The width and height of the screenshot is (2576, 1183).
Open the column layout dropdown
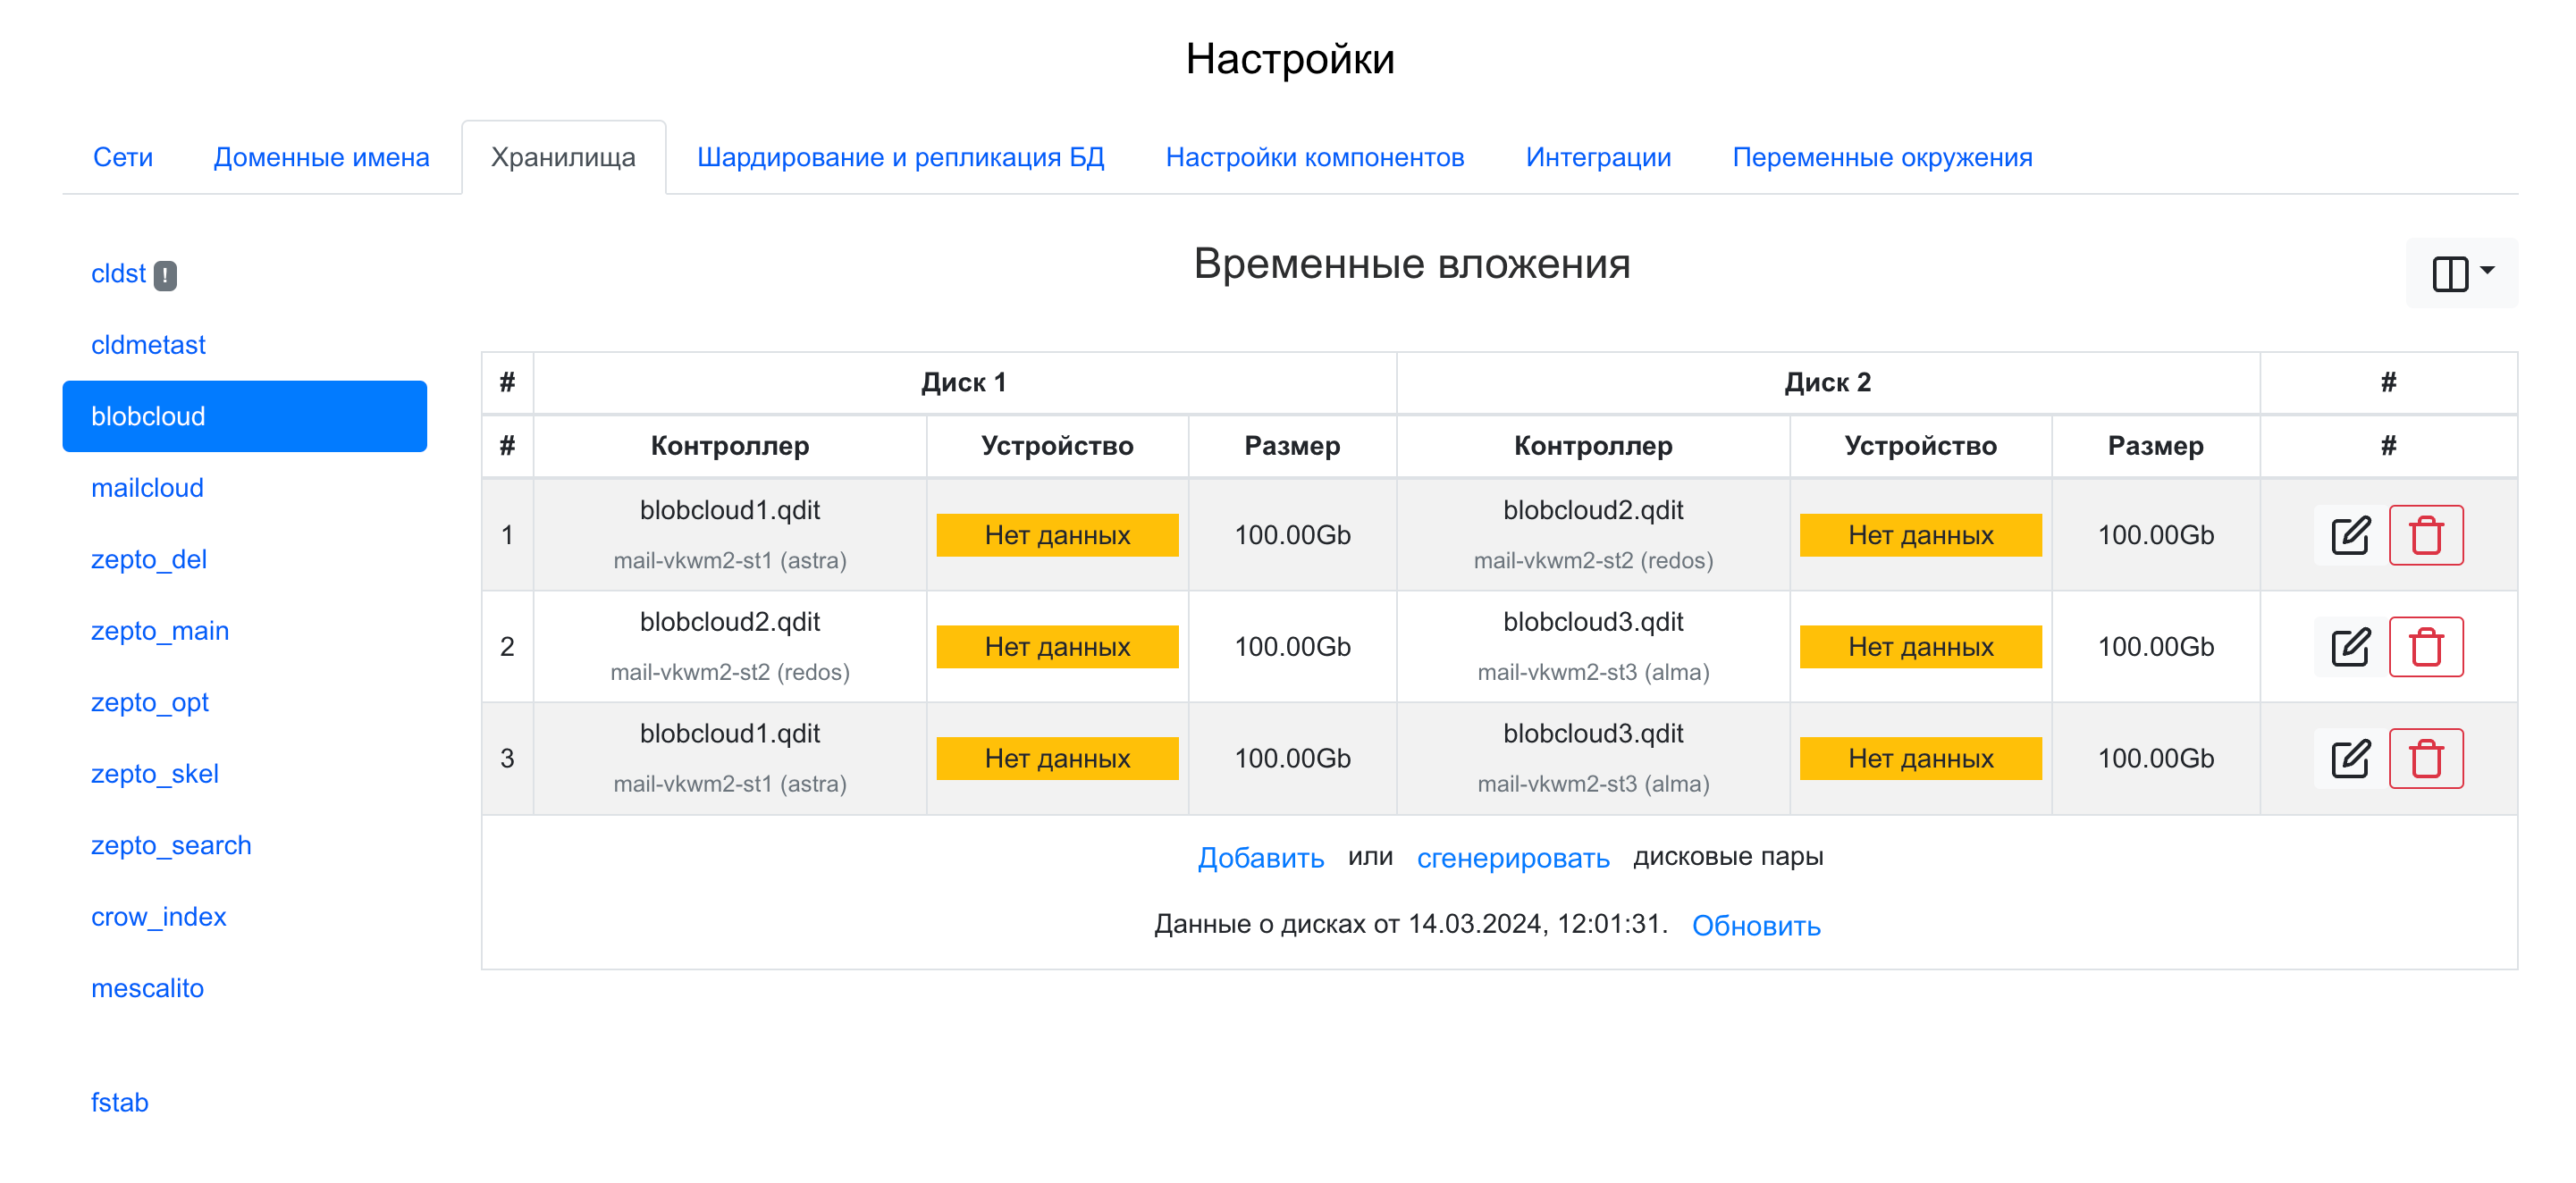(2461, 273)
